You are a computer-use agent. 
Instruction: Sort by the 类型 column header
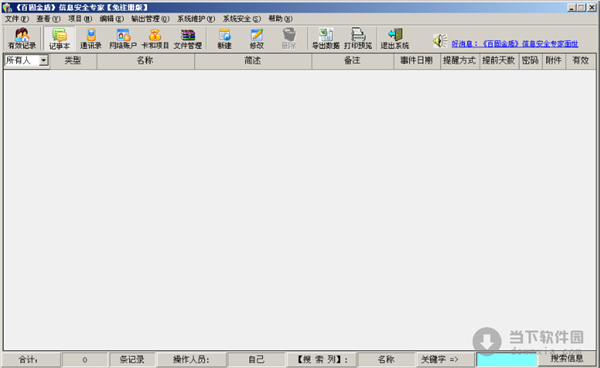[73, 60]
